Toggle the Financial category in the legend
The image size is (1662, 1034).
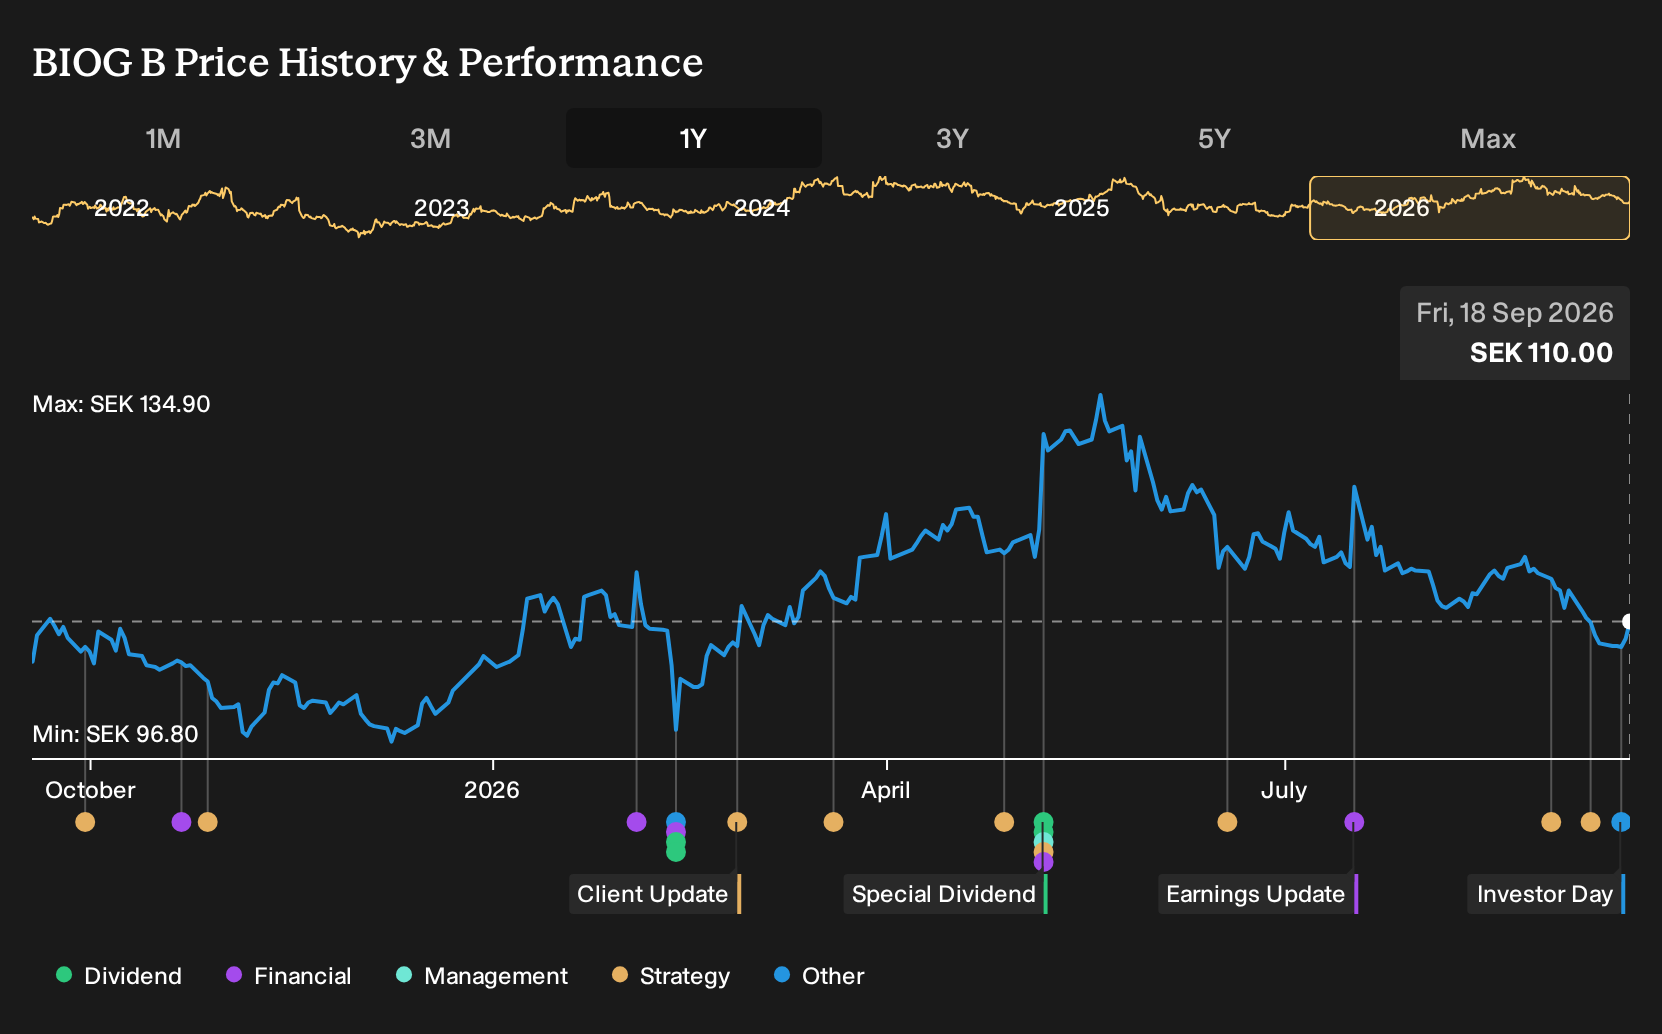288,976
